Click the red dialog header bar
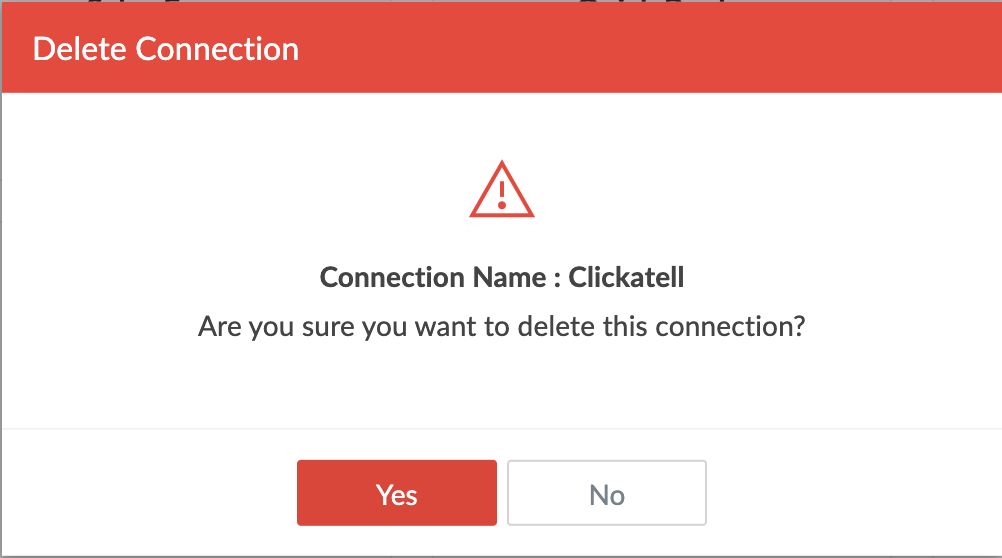Viewport: 1002px width, 558px height. click(502, 47)
